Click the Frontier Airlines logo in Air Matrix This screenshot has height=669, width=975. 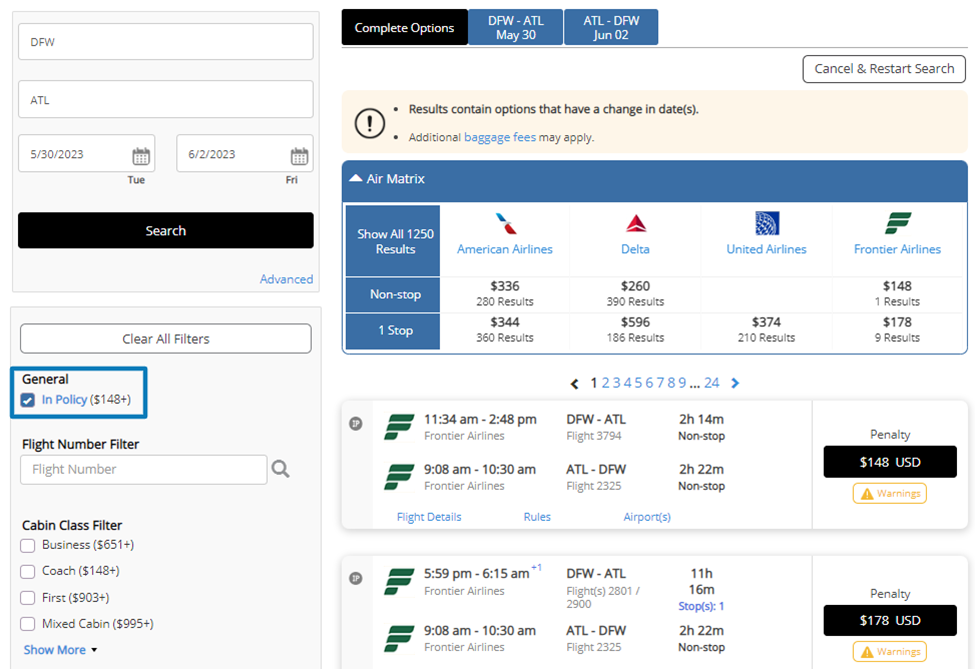click(x=898, y=223)
